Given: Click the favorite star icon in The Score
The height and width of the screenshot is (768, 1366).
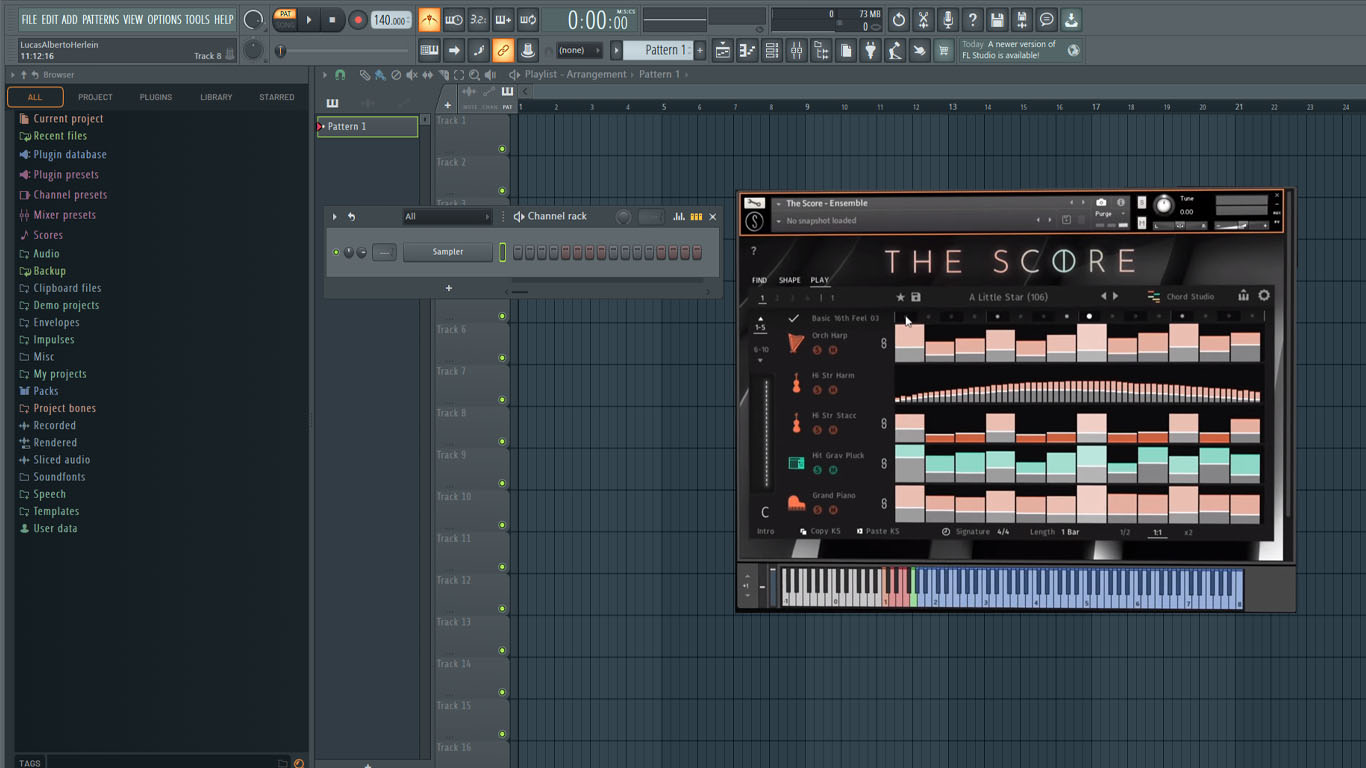Looking at the screenshot, I should tap(900, 297).
